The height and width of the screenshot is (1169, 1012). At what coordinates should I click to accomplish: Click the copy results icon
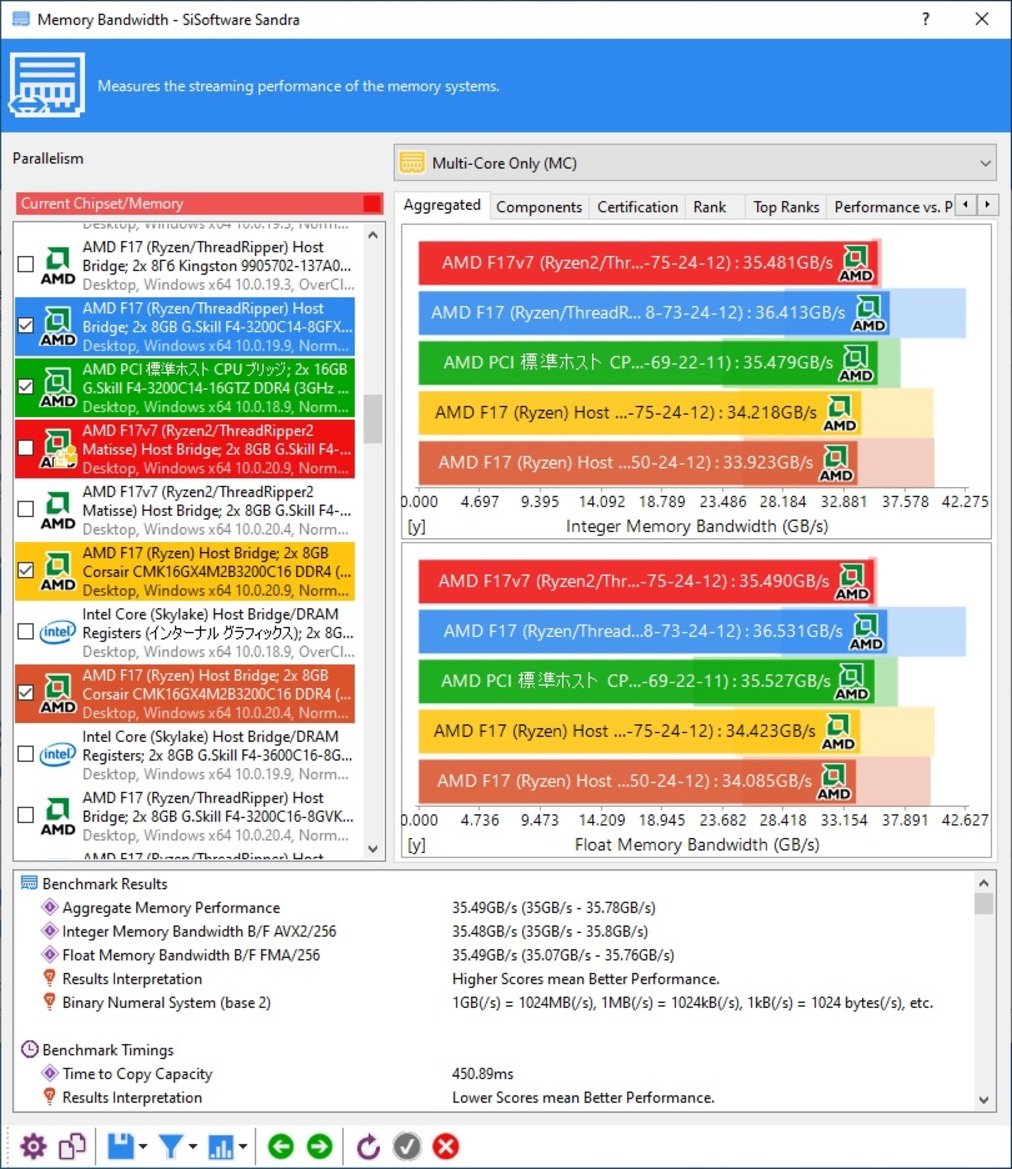[x=72, y=1146]
